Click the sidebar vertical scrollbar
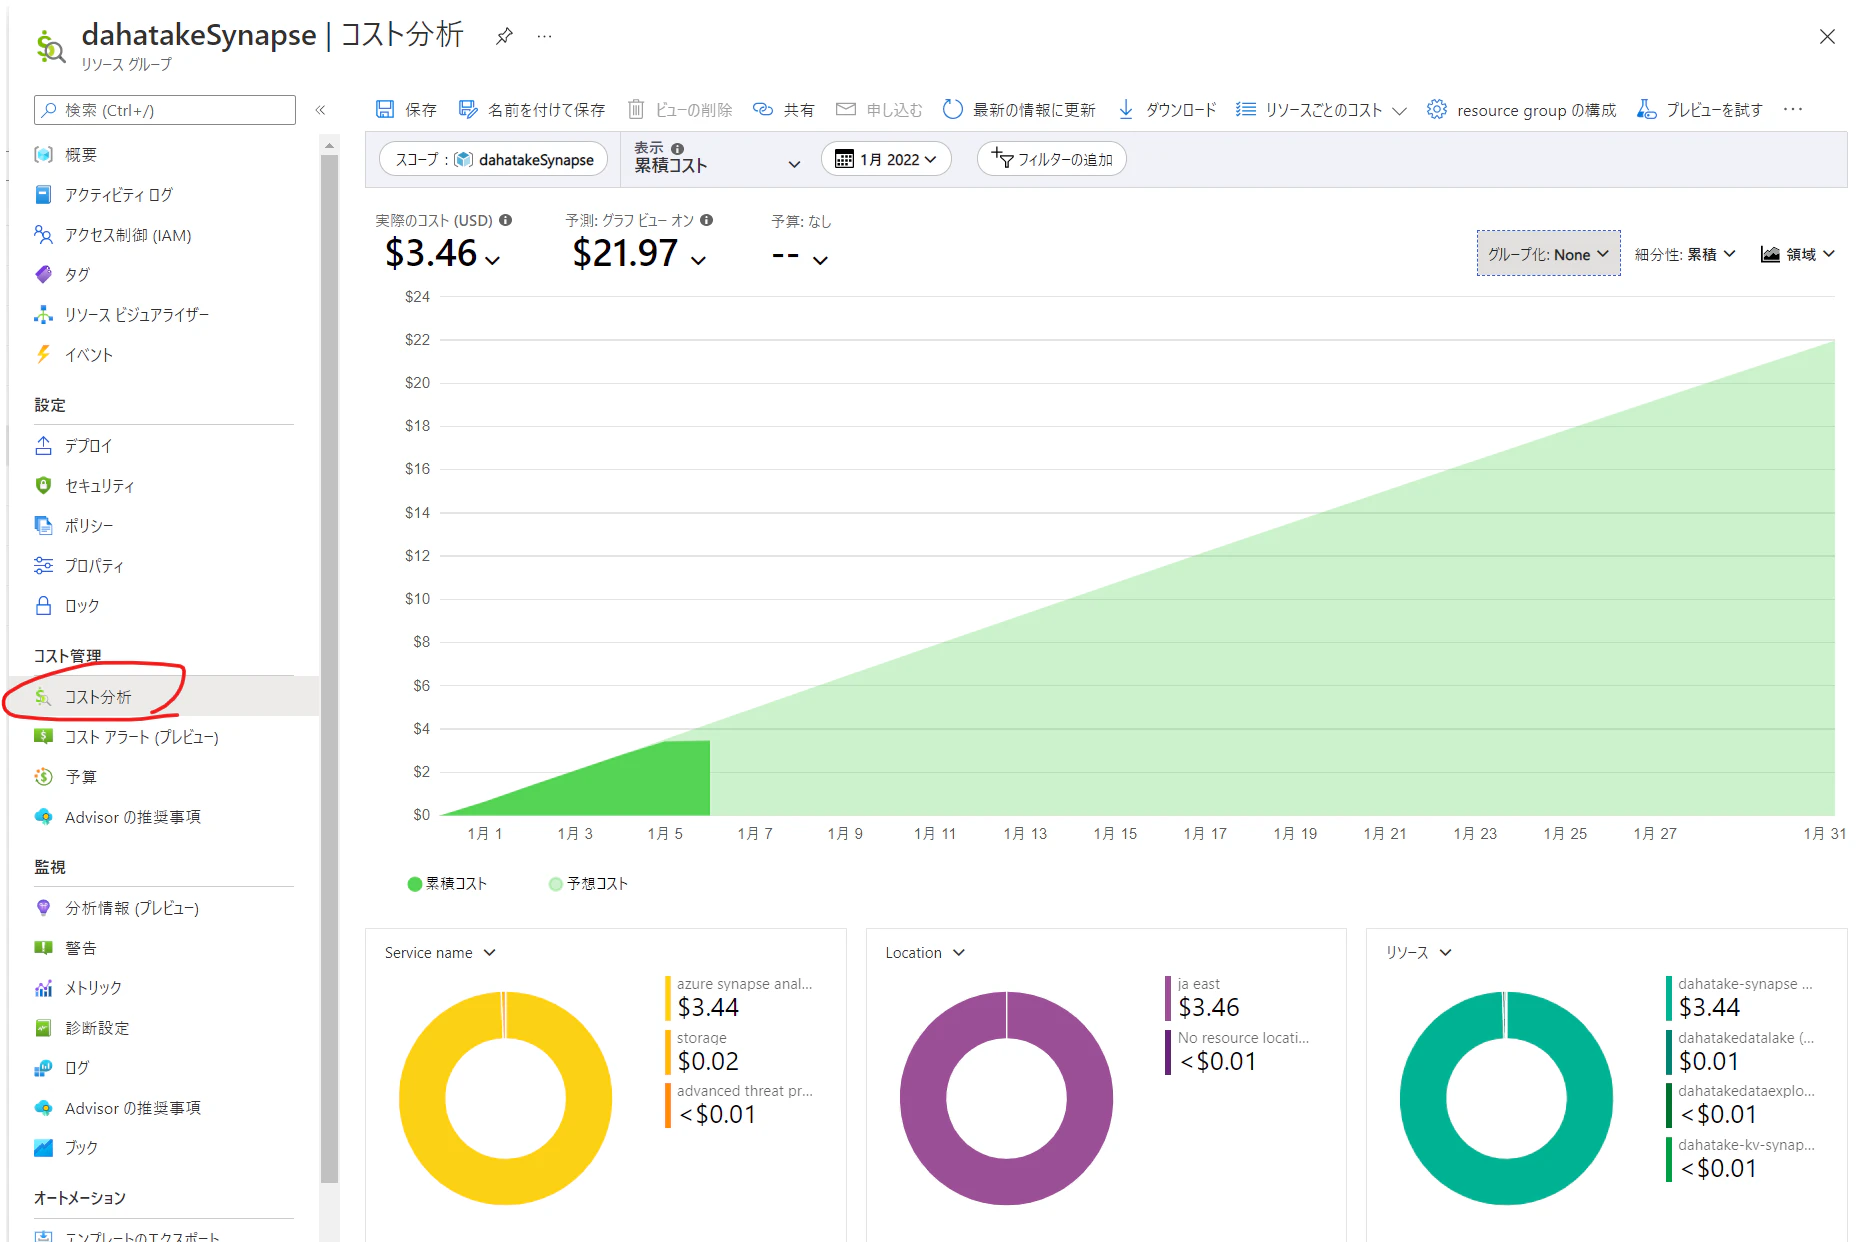1867x1242 pixels. tap(329, 668)
